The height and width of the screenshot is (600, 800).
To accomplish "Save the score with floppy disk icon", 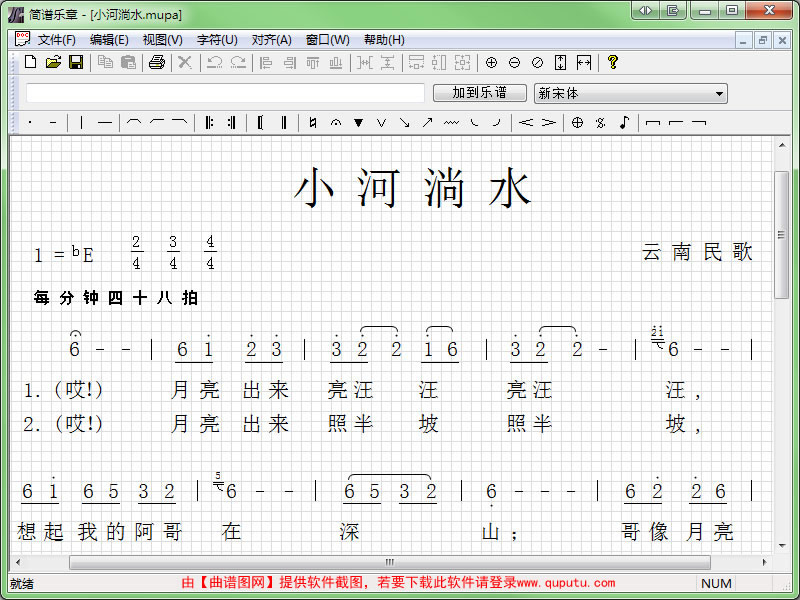I will pos(76,62).
